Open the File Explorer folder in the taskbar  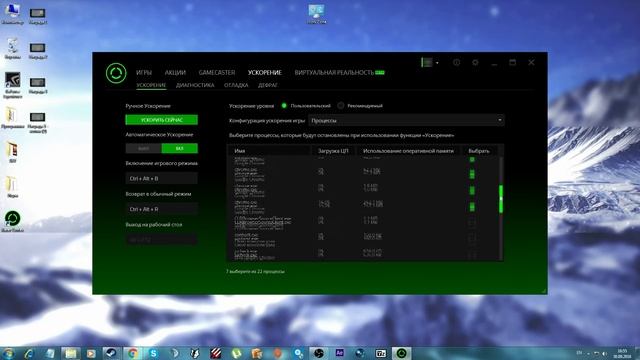(71, 353)
